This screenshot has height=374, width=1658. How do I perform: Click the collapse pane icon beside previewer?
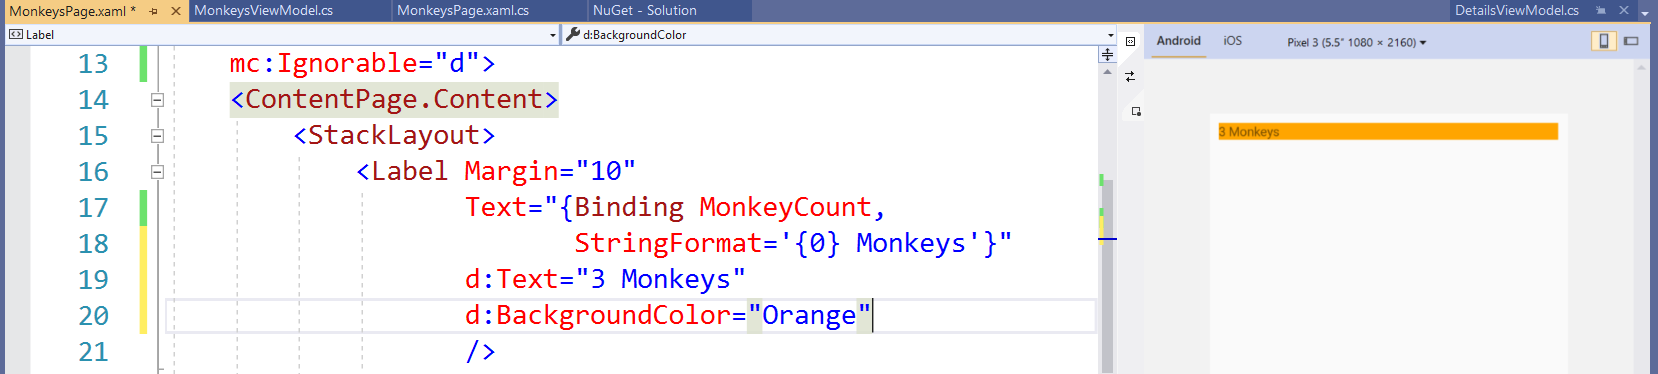tap(1130, 42)
